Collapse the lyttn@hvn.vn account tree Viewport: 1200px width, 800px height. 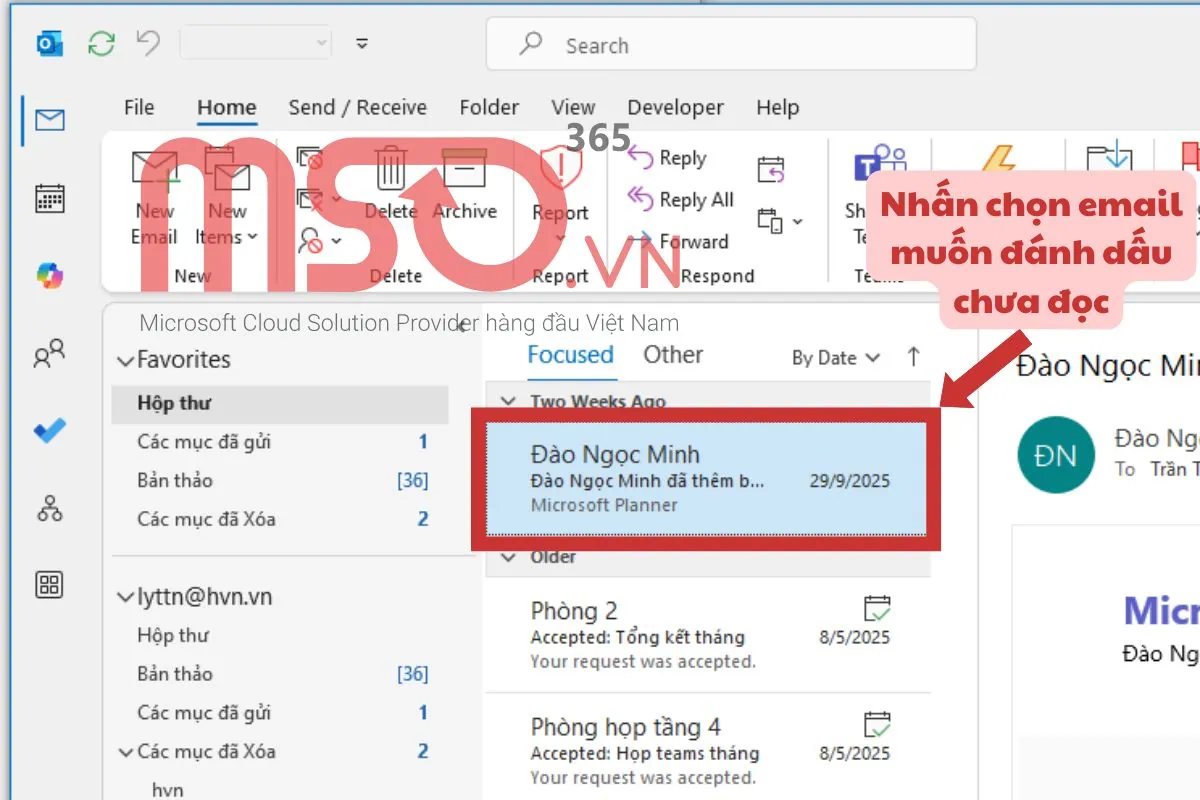[x=125, y=598]
